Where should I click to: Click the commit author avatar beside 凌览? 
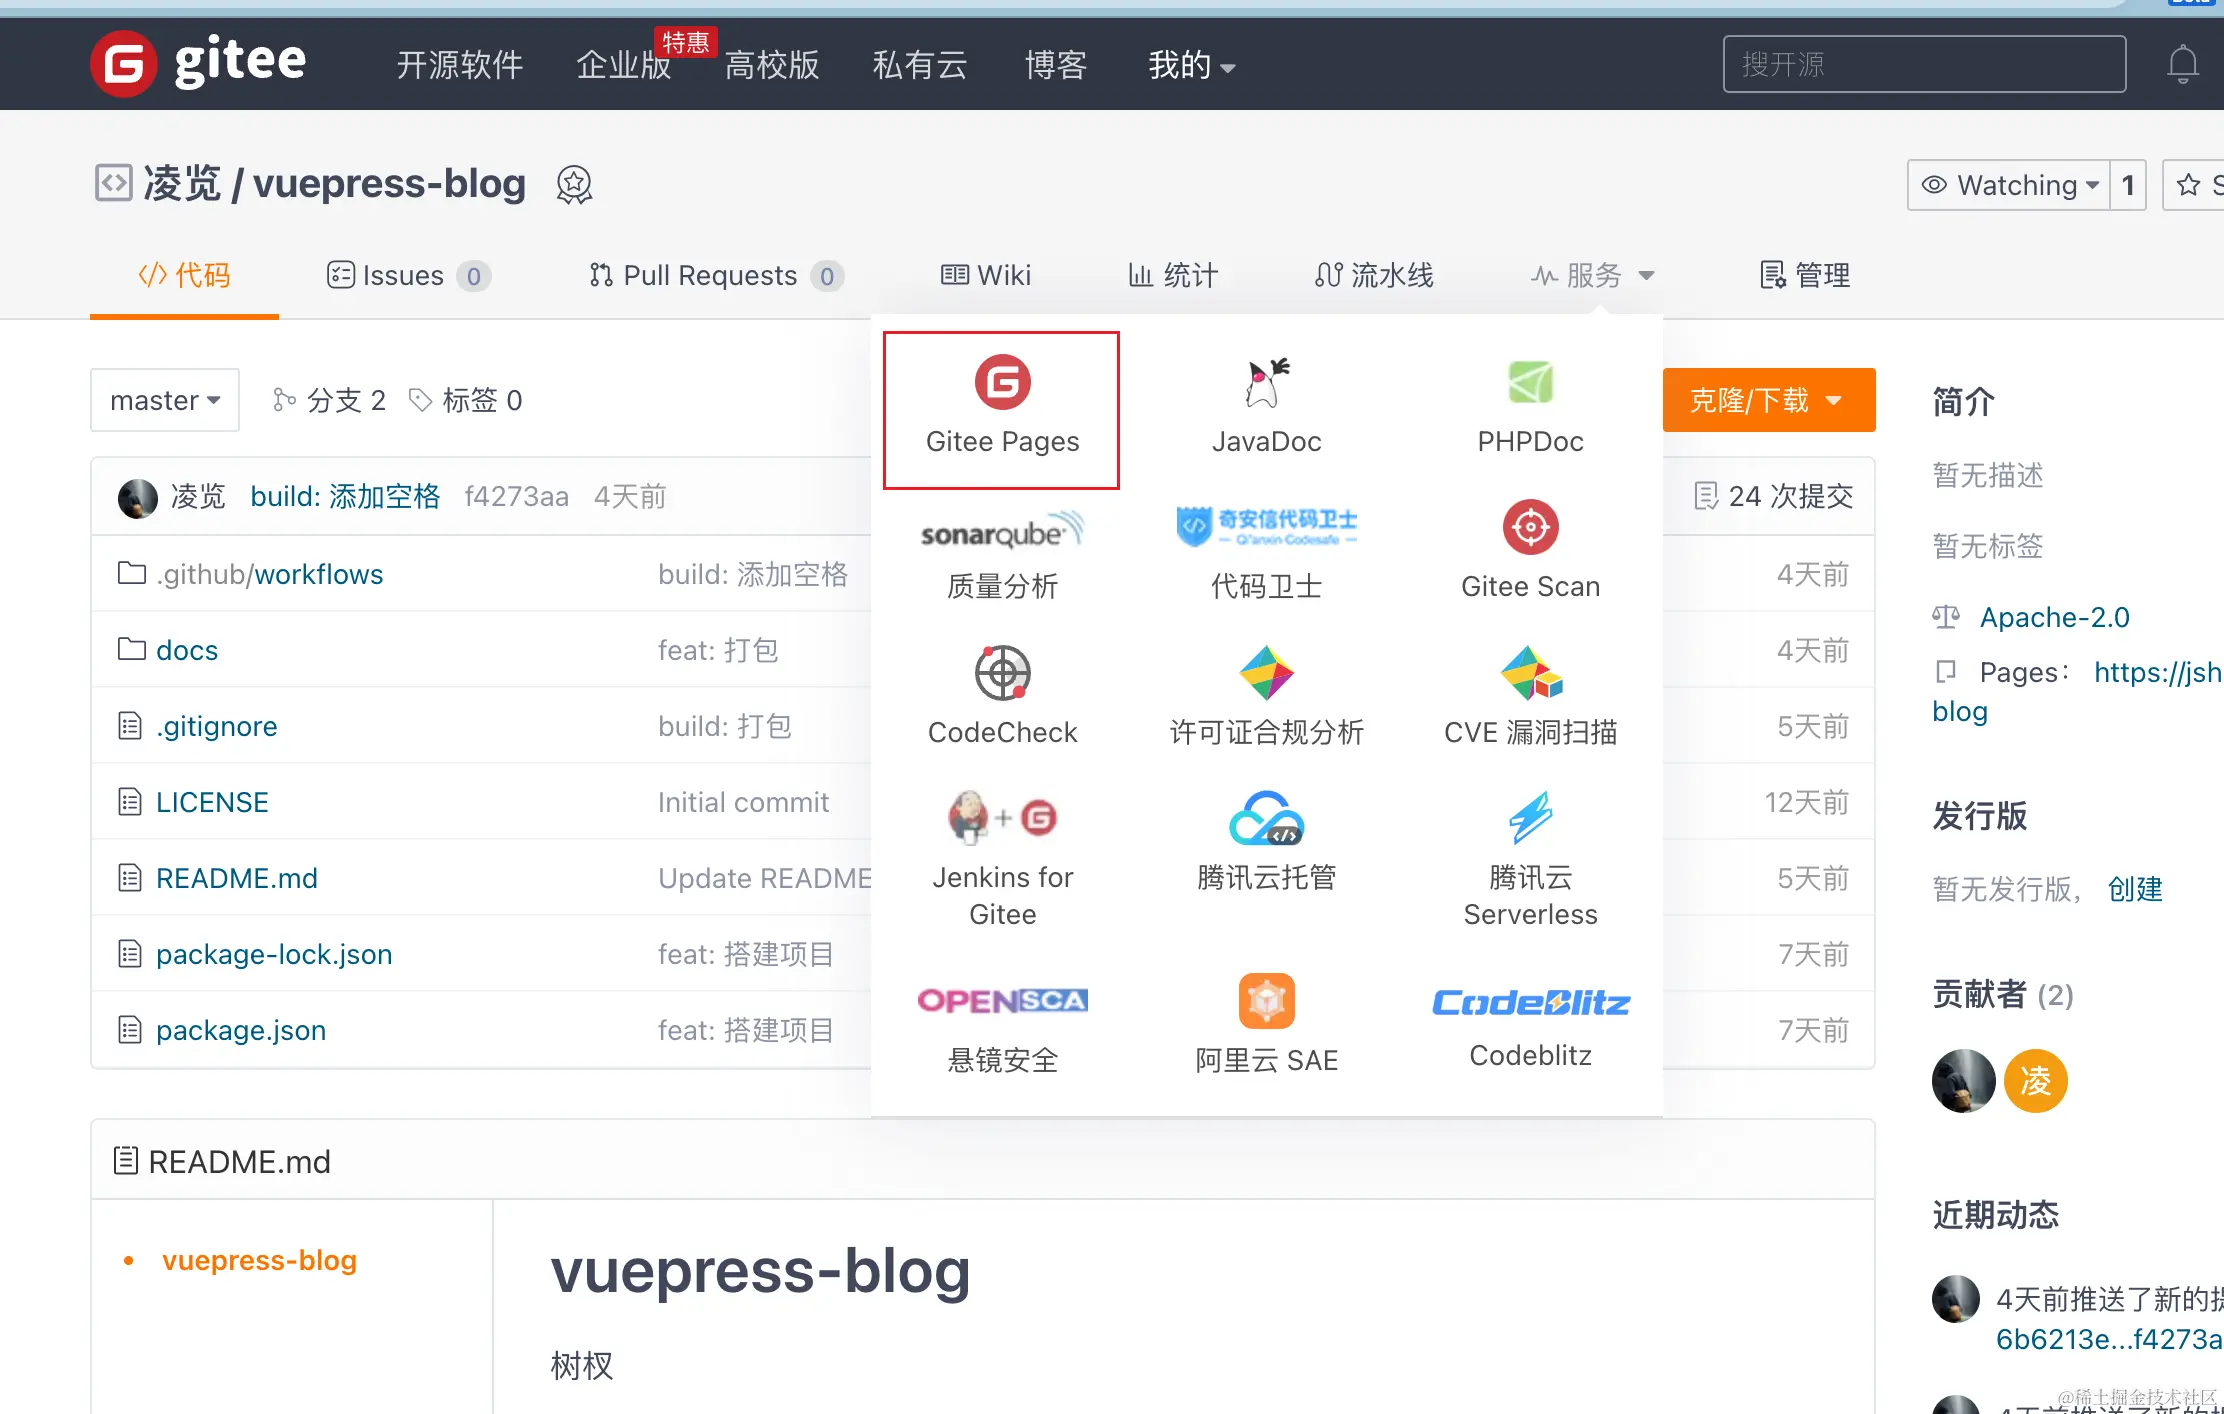click(137, 497)
